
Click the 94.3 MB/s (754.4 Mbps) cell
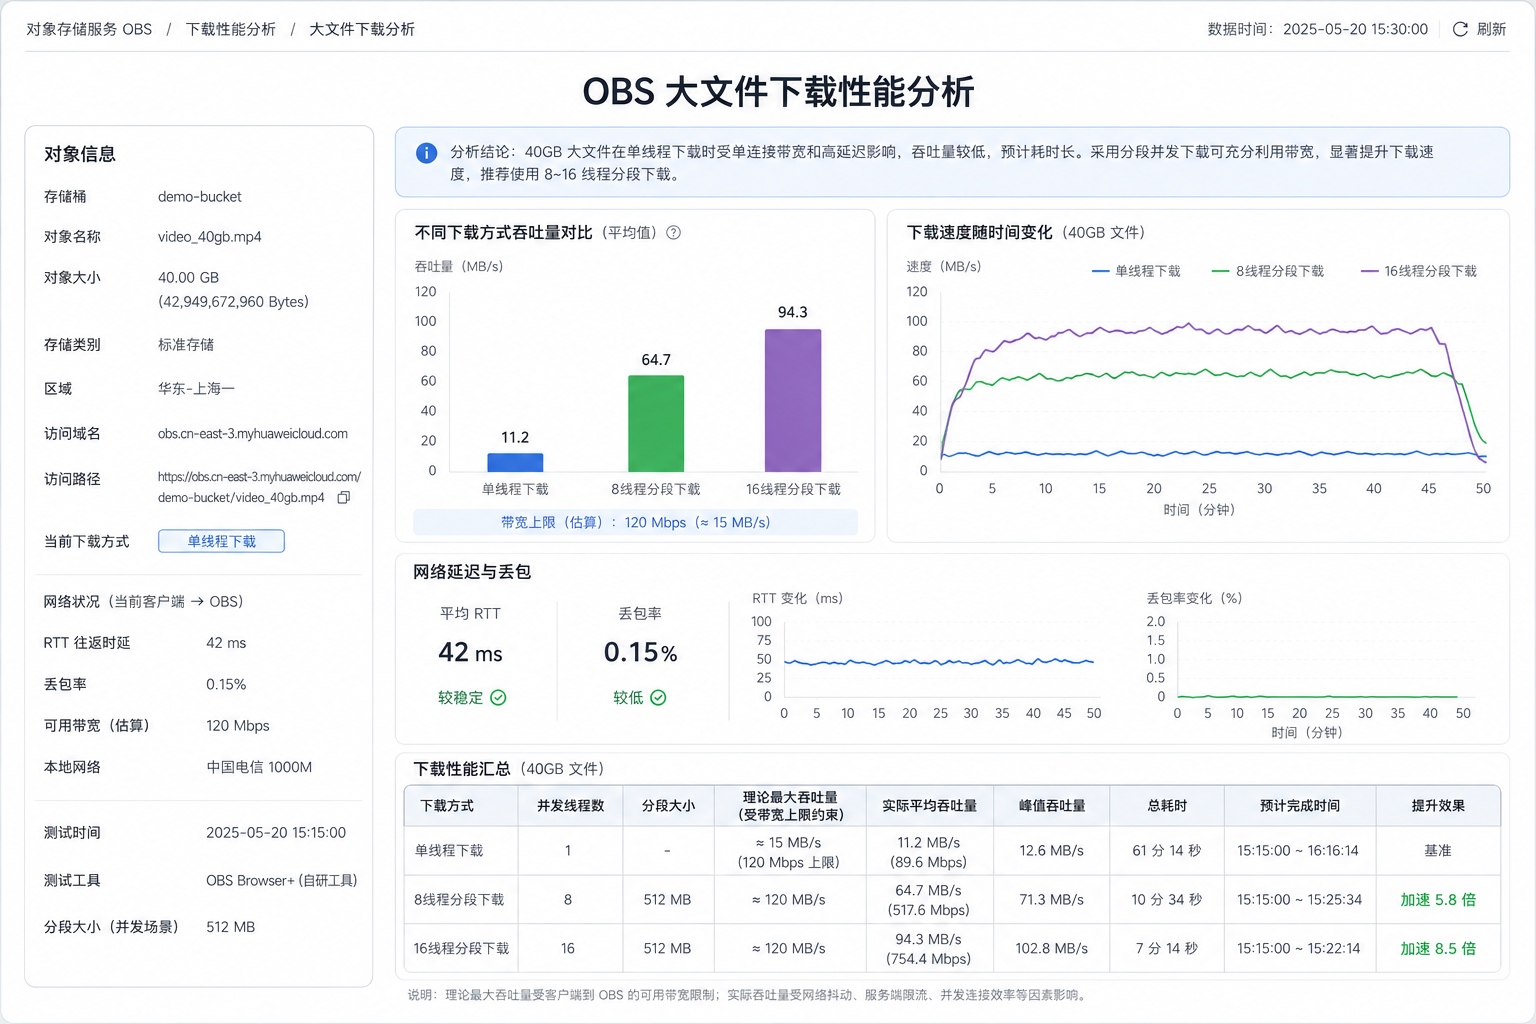(x=929, y=948)
